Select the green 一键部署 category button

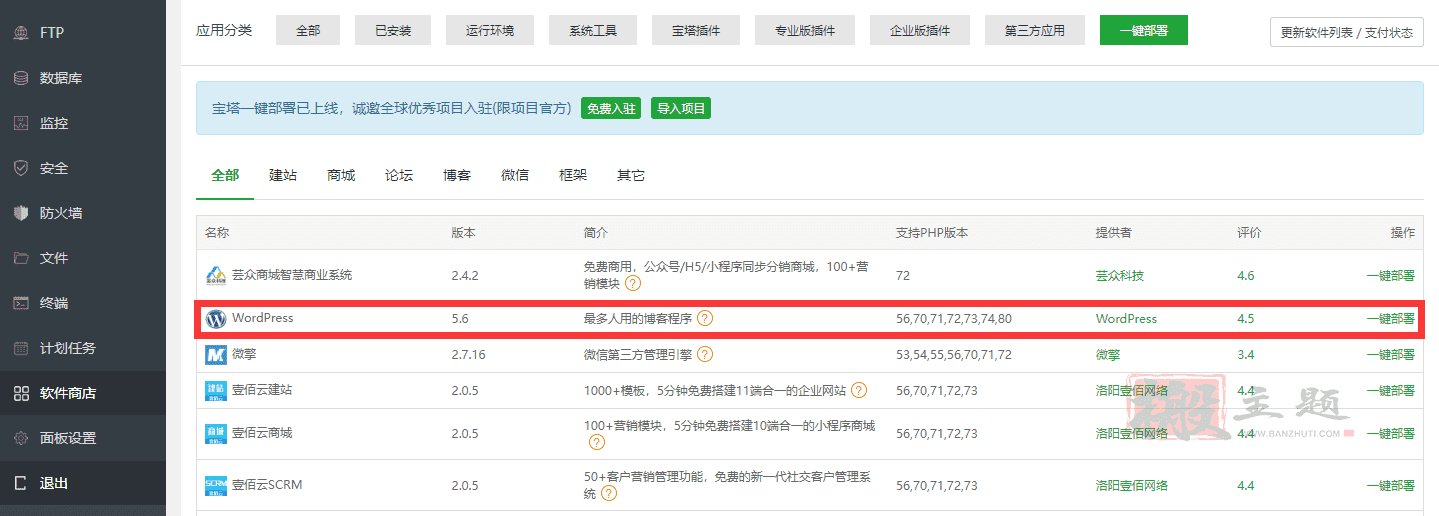pos(1144,30)
